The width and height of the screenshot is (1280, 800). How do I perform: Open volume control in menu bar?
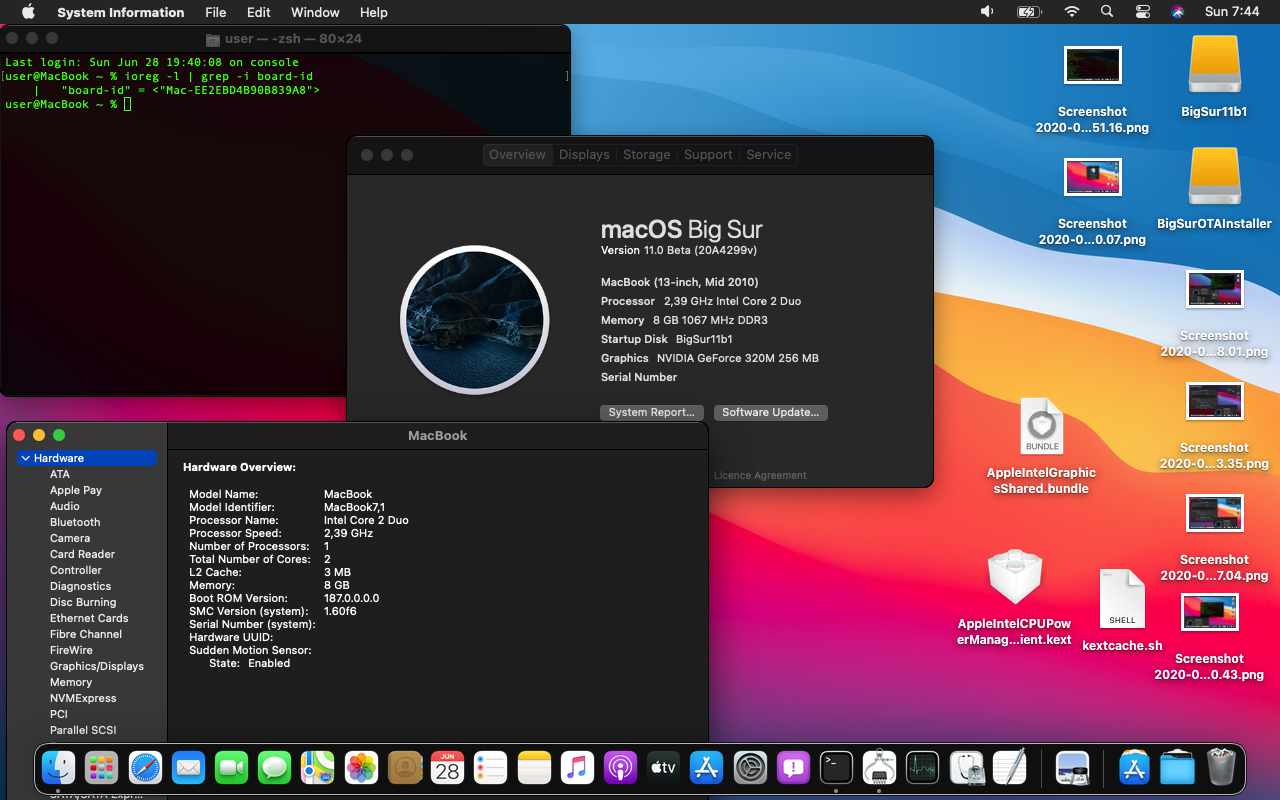[x=987, y=12]
